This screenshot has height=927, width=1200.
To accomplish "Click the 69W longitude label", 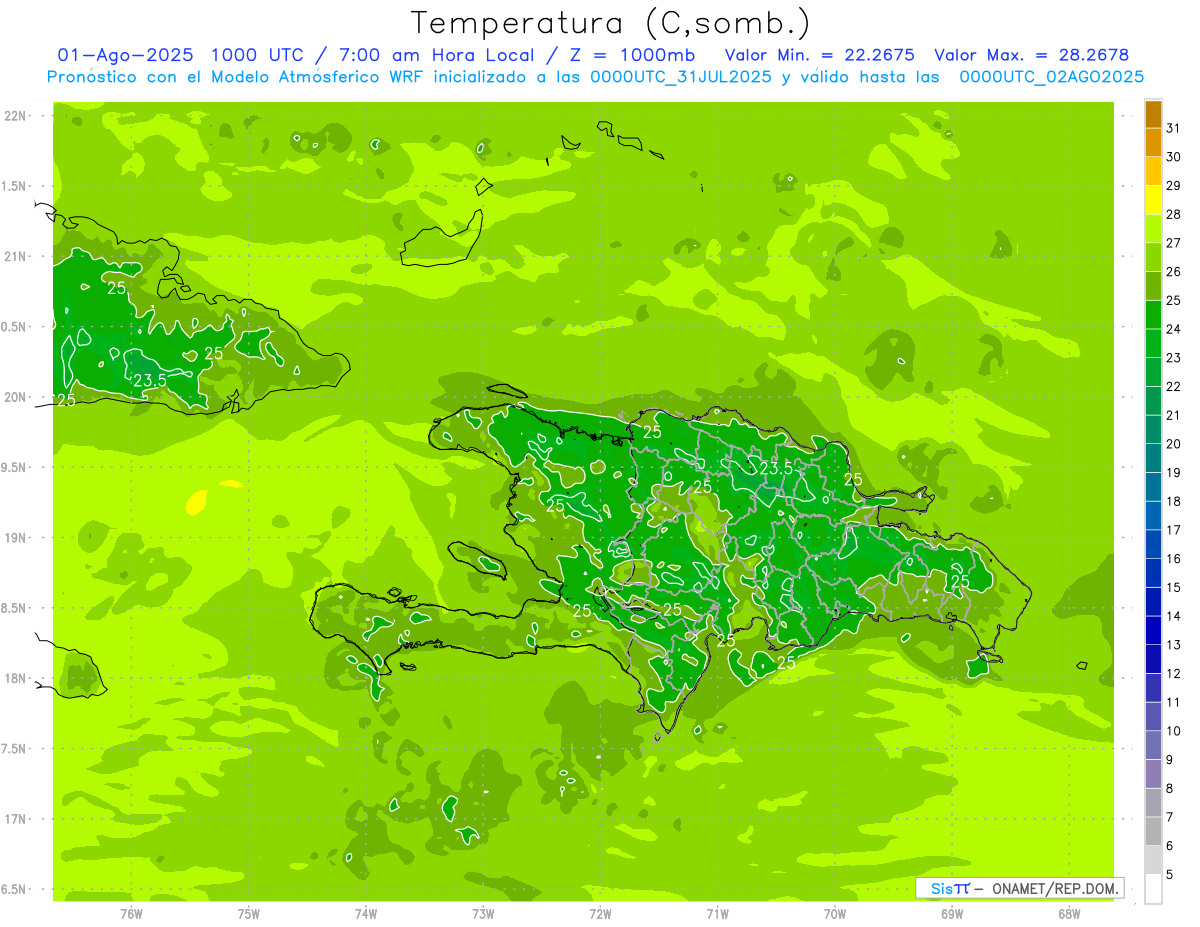I will pos(952,913).
